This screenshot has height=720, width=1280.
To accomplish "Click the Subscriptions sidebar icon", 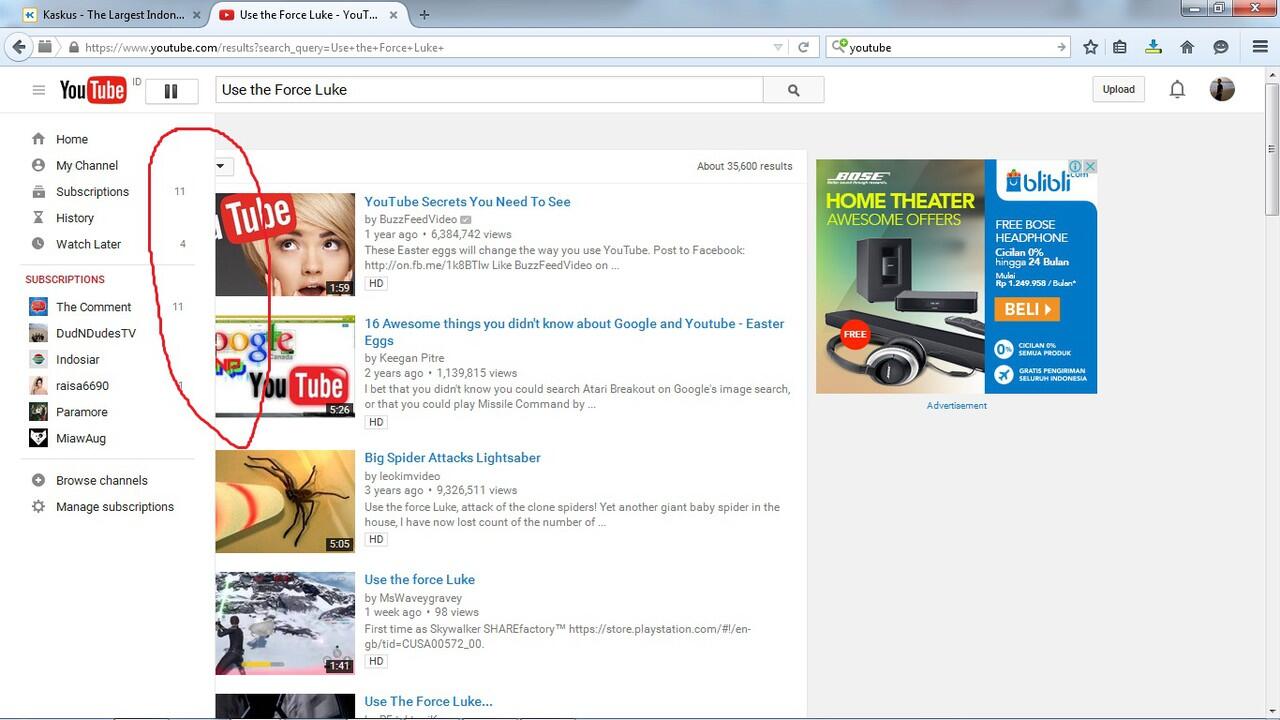I will pyautogui.click(x=38, y=191).
